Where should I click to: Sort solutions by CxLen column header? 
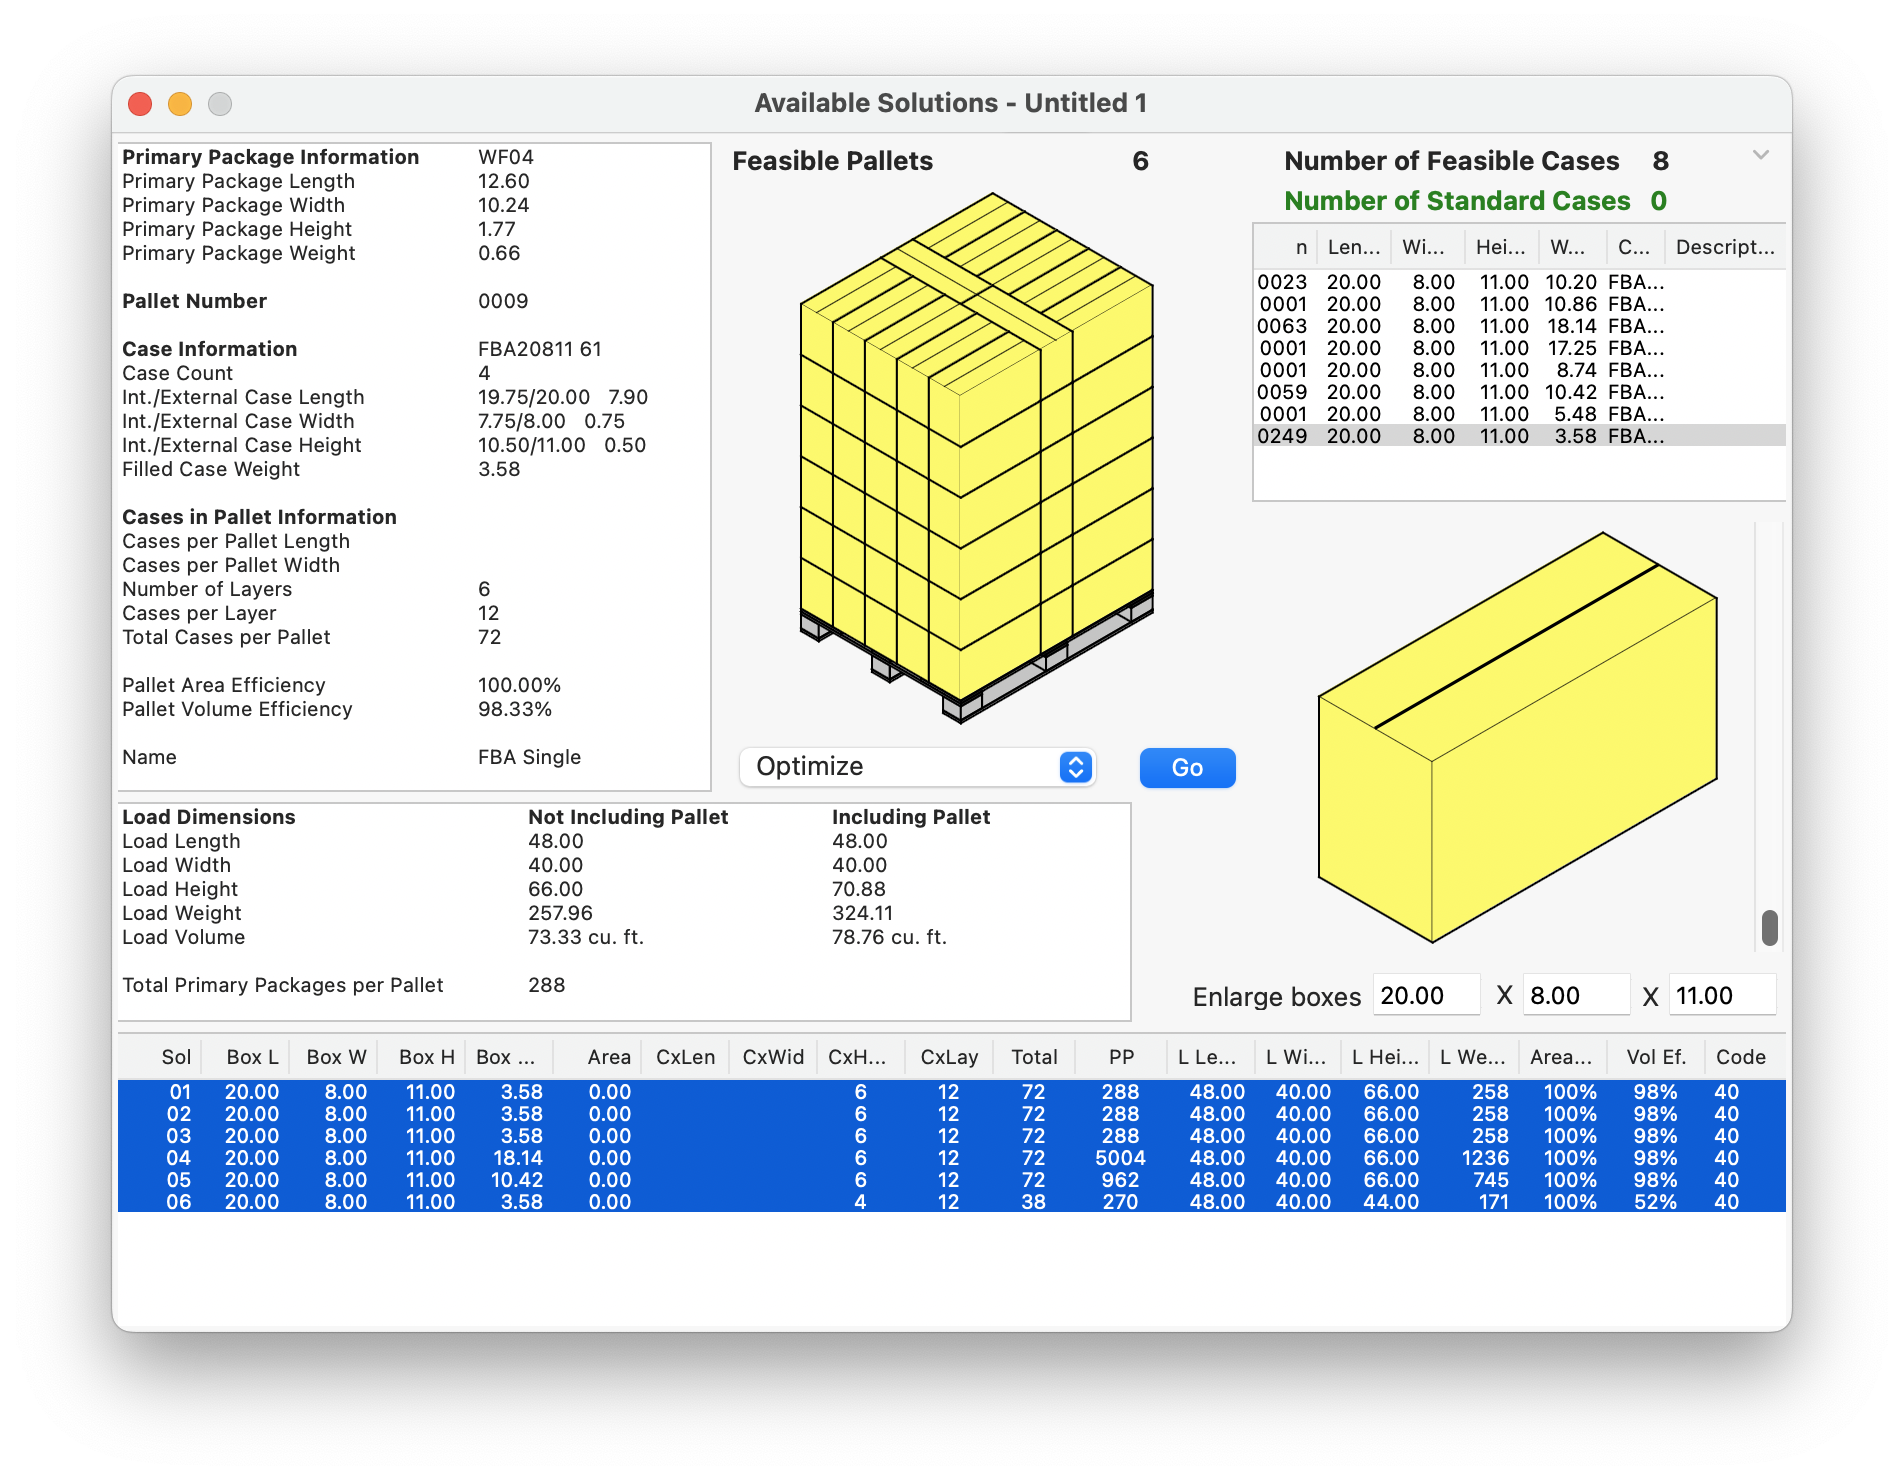[x=686, y=1057]
